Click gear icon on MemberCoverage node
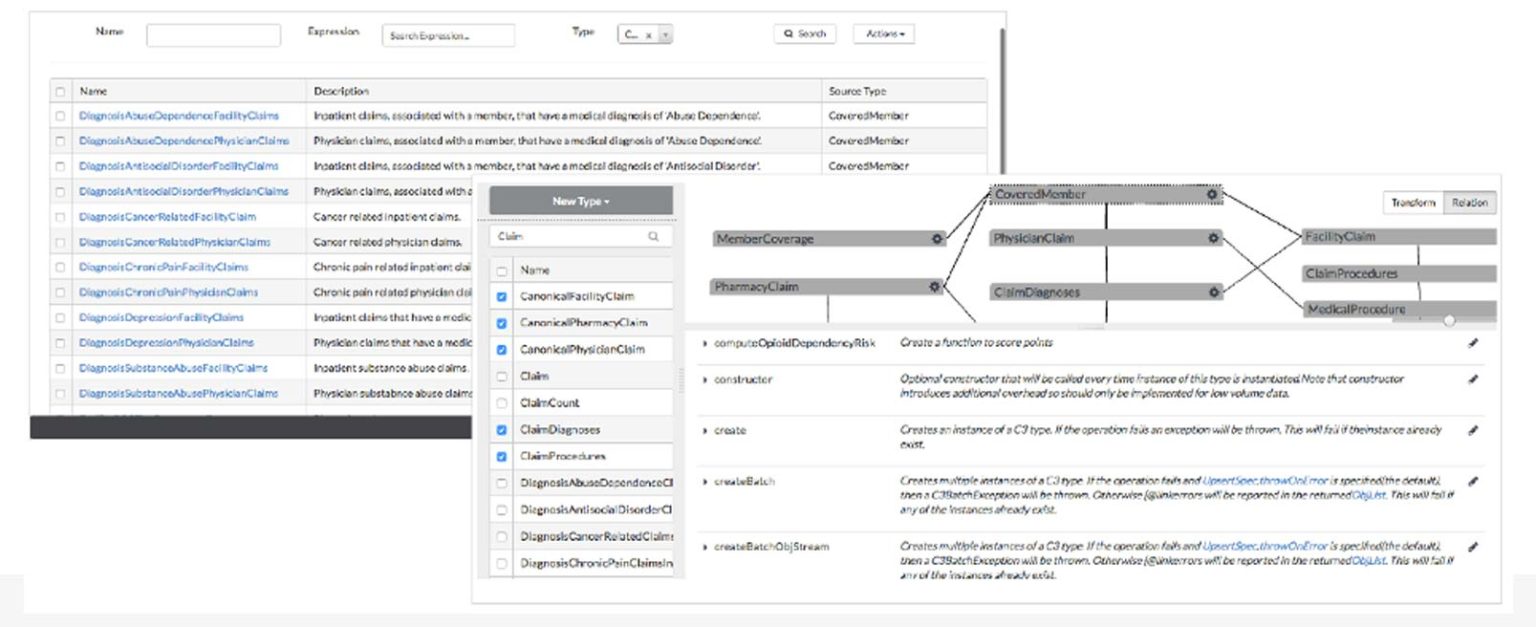This screenshot has width=1536, height=627. coord(937,239)
